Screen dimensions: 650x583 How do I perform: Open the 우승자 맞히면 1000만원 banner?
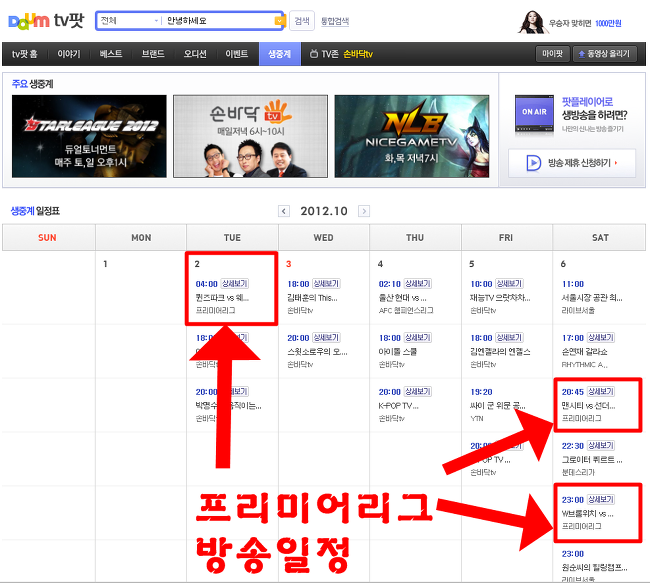click(570, 23)
